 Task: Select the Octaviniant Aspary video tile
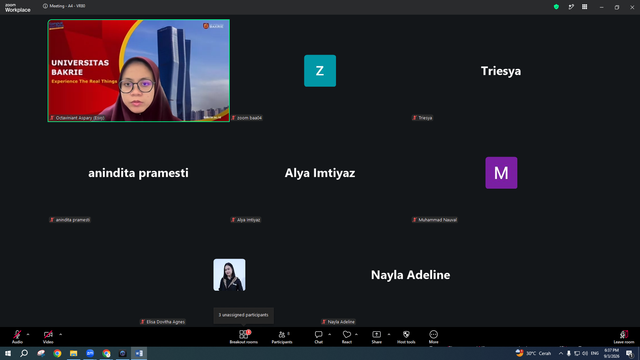[x=138, y=71]
